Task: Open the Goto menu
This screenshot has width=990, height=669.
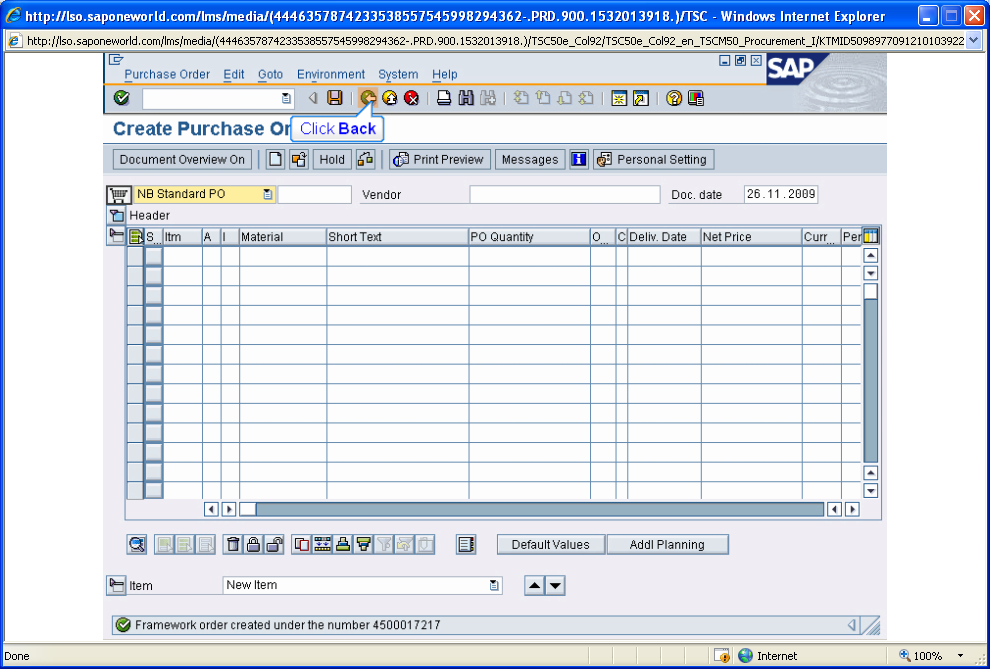Action: click(270, 74)
